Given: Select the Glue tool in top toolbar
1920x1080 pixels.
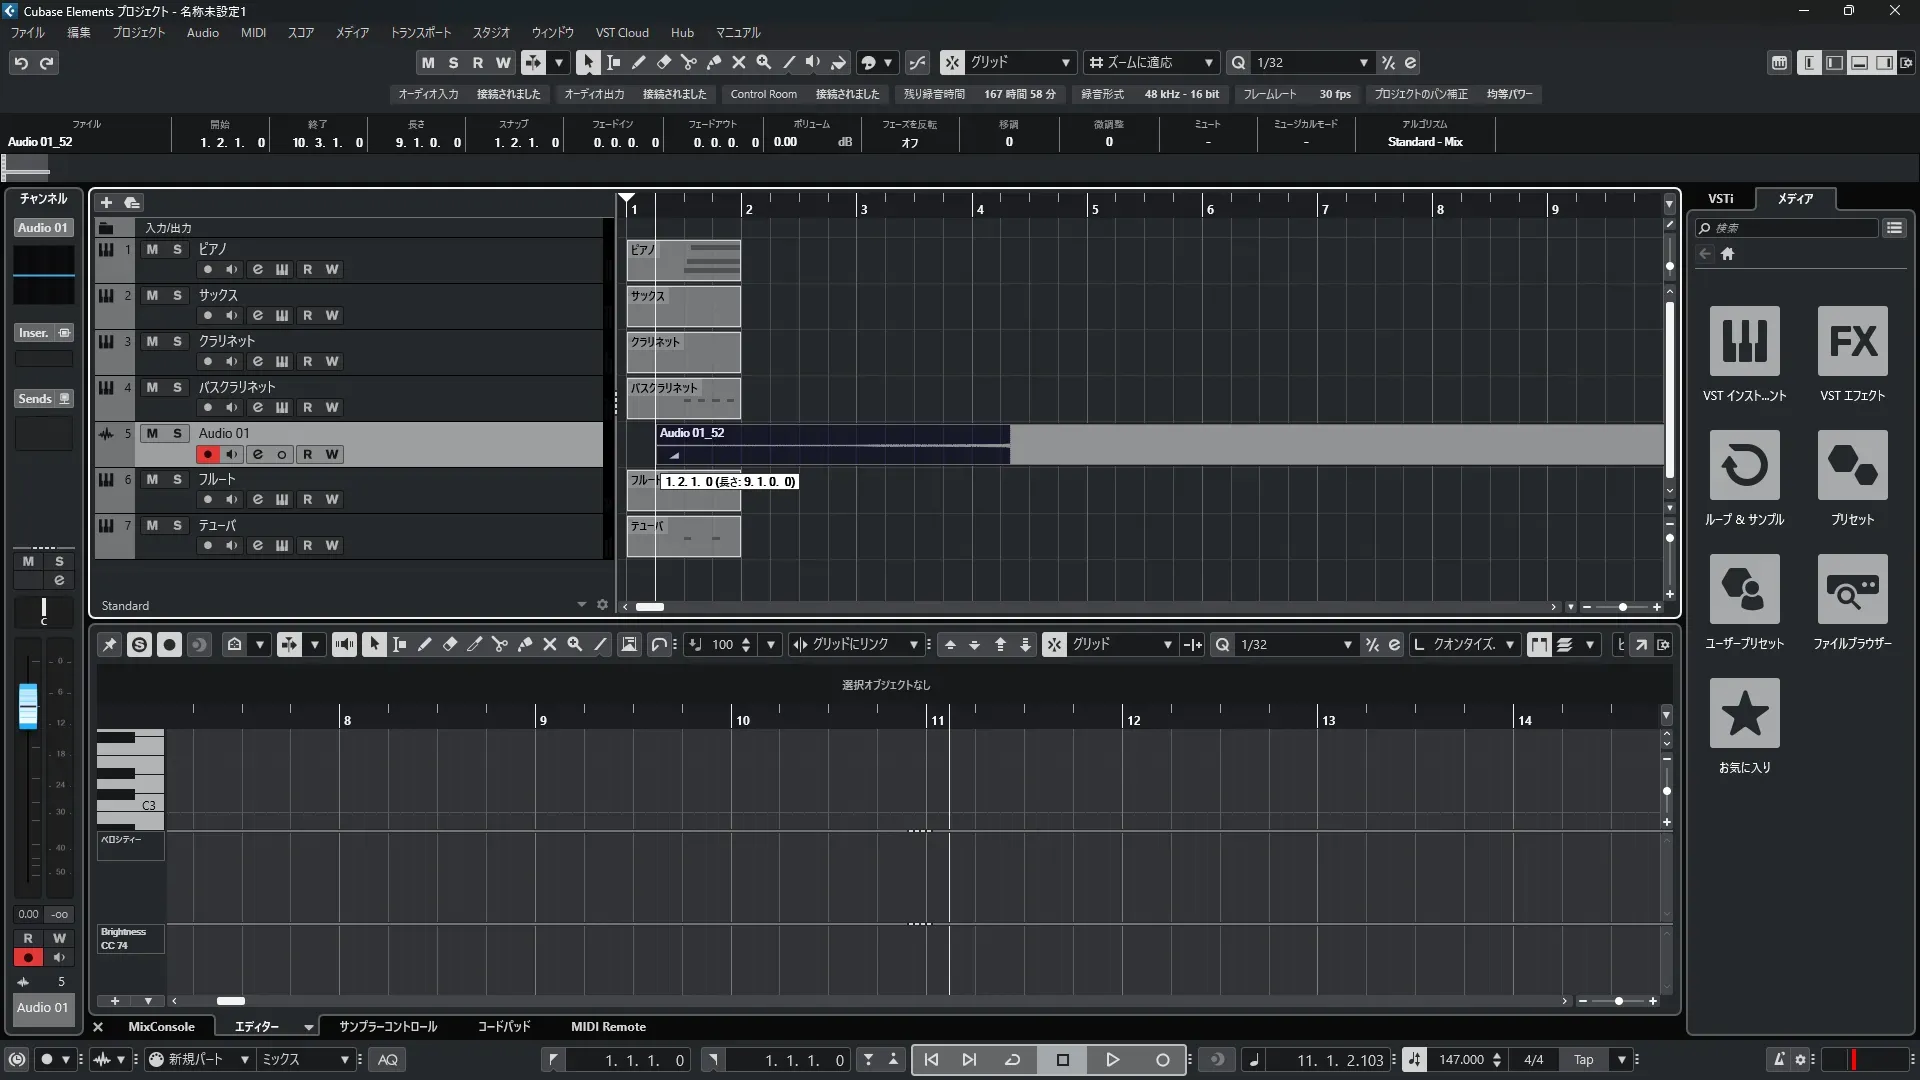Looking at the screenshot, I should 713,62.
